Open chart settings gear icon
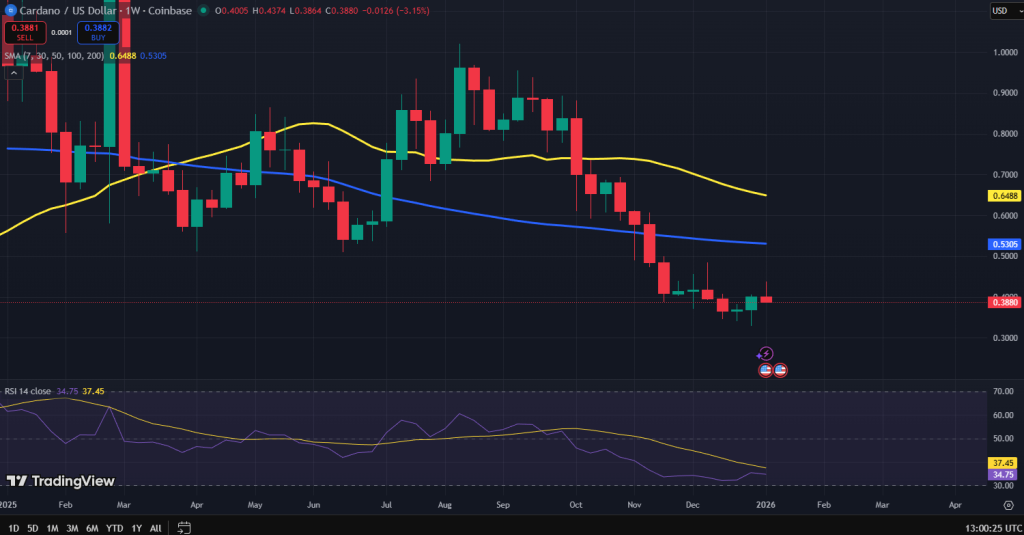 (x=1008, y=505)
